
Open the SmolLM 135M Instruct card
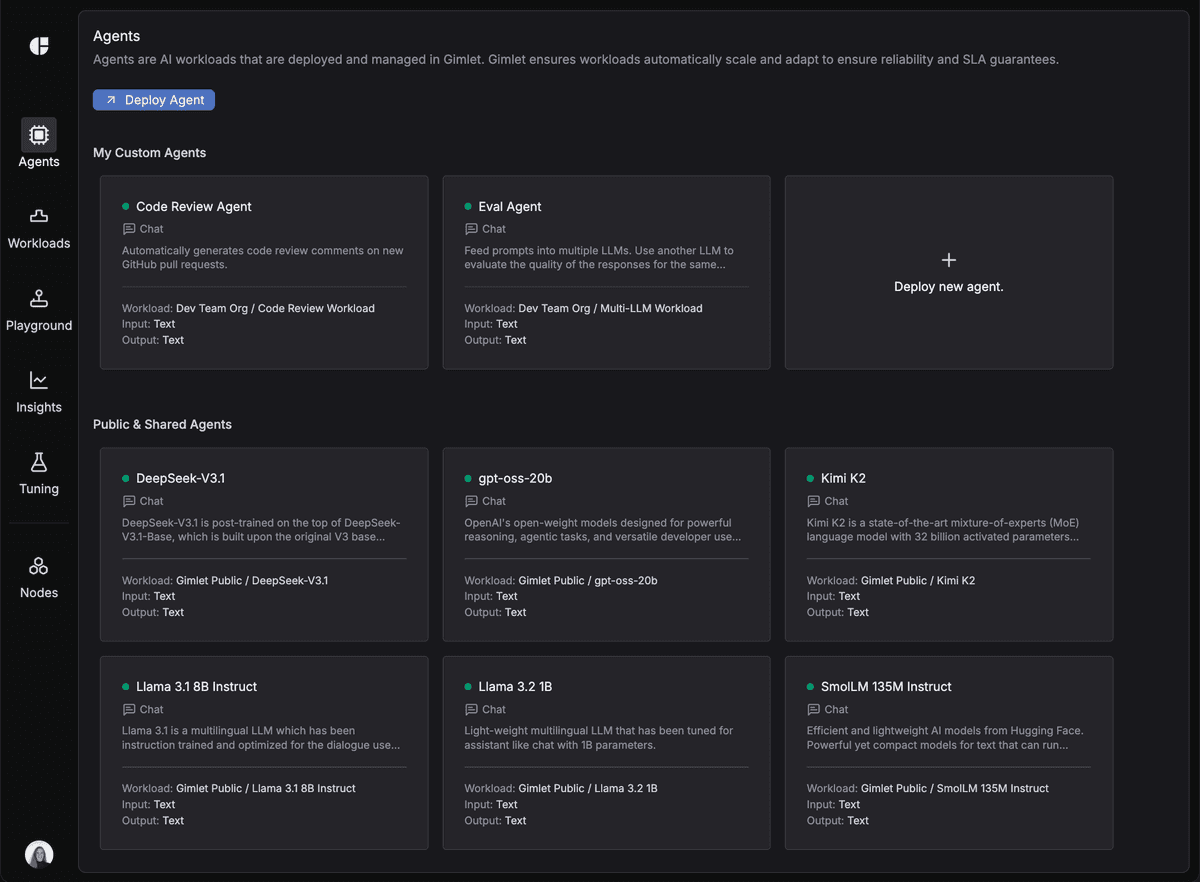click(x=948, y=752)
